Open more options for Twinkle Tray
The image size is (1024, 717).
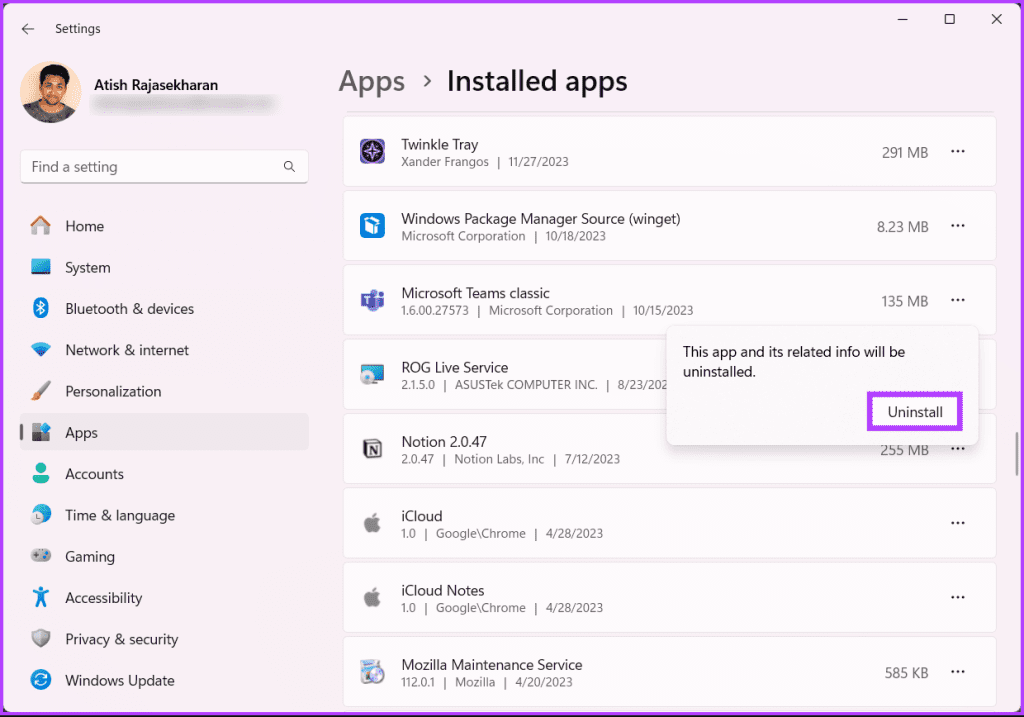[957, 151]
